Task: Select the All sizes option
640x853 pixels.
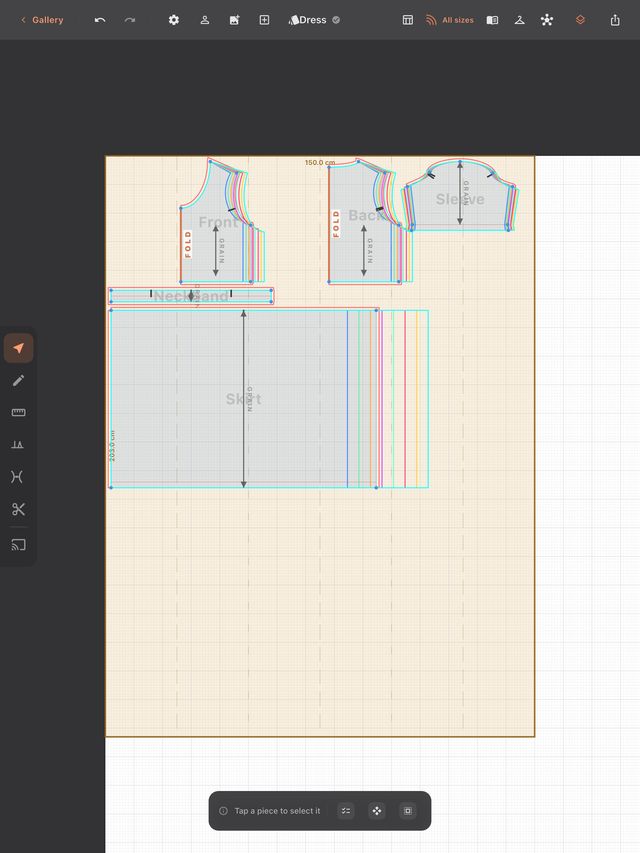Action: (x=450, y=20)
